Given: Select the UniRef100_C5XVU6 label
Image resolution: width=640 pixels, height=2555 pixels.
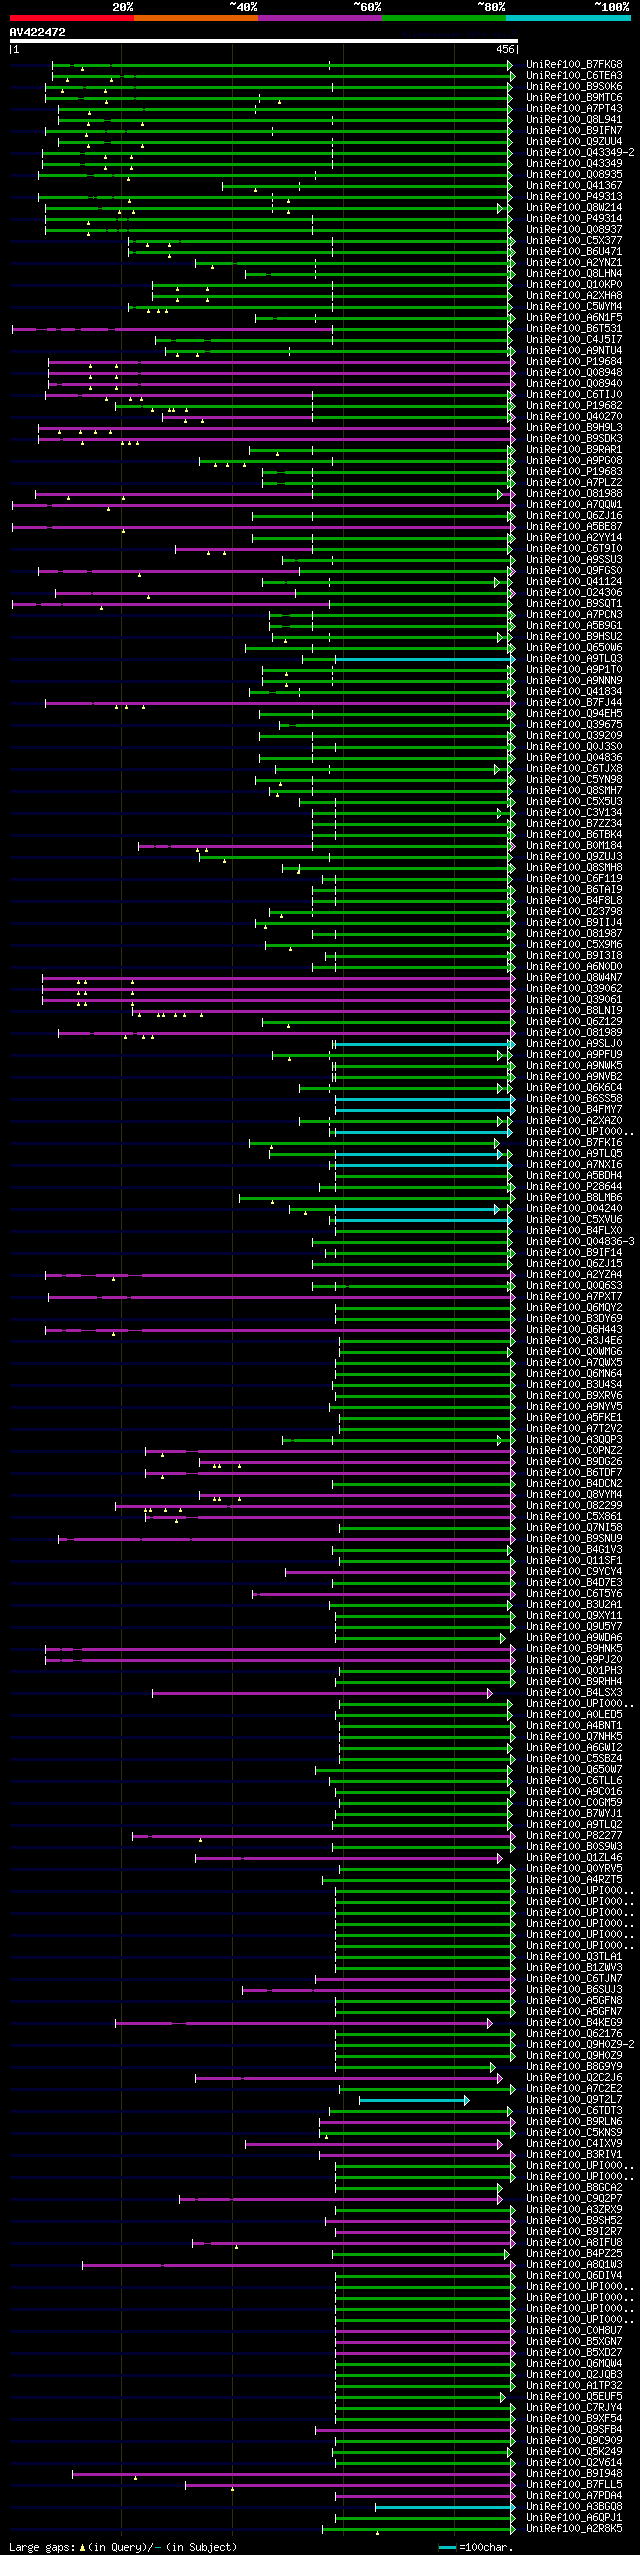Looking at the screenshot, I should click(574, 1220).
